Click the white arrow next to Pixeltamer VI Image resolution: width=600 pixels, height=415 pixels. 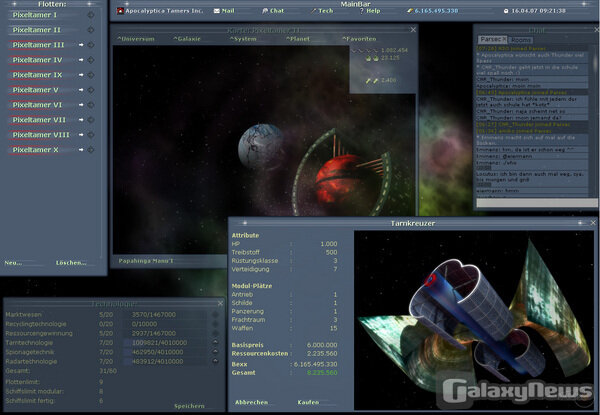[81, 105]
